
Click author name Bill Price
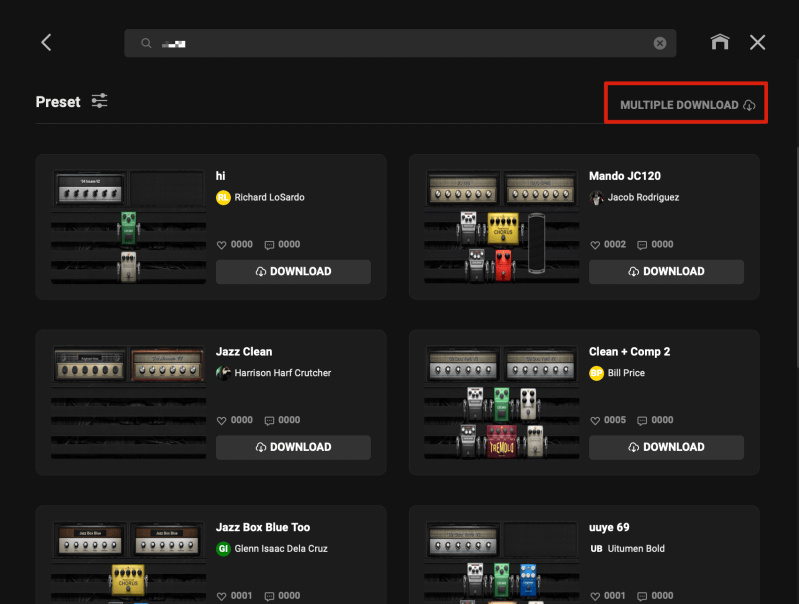626,373
